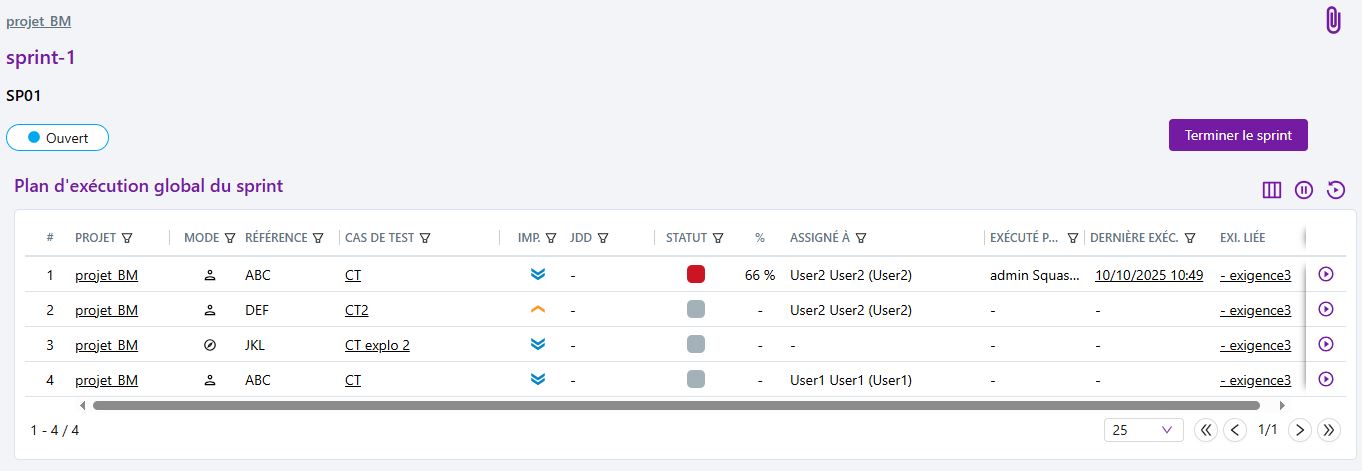Screen dimensions: 1362x471
Task: Click the Terminer le sprint button
Action: [1238, 135]
